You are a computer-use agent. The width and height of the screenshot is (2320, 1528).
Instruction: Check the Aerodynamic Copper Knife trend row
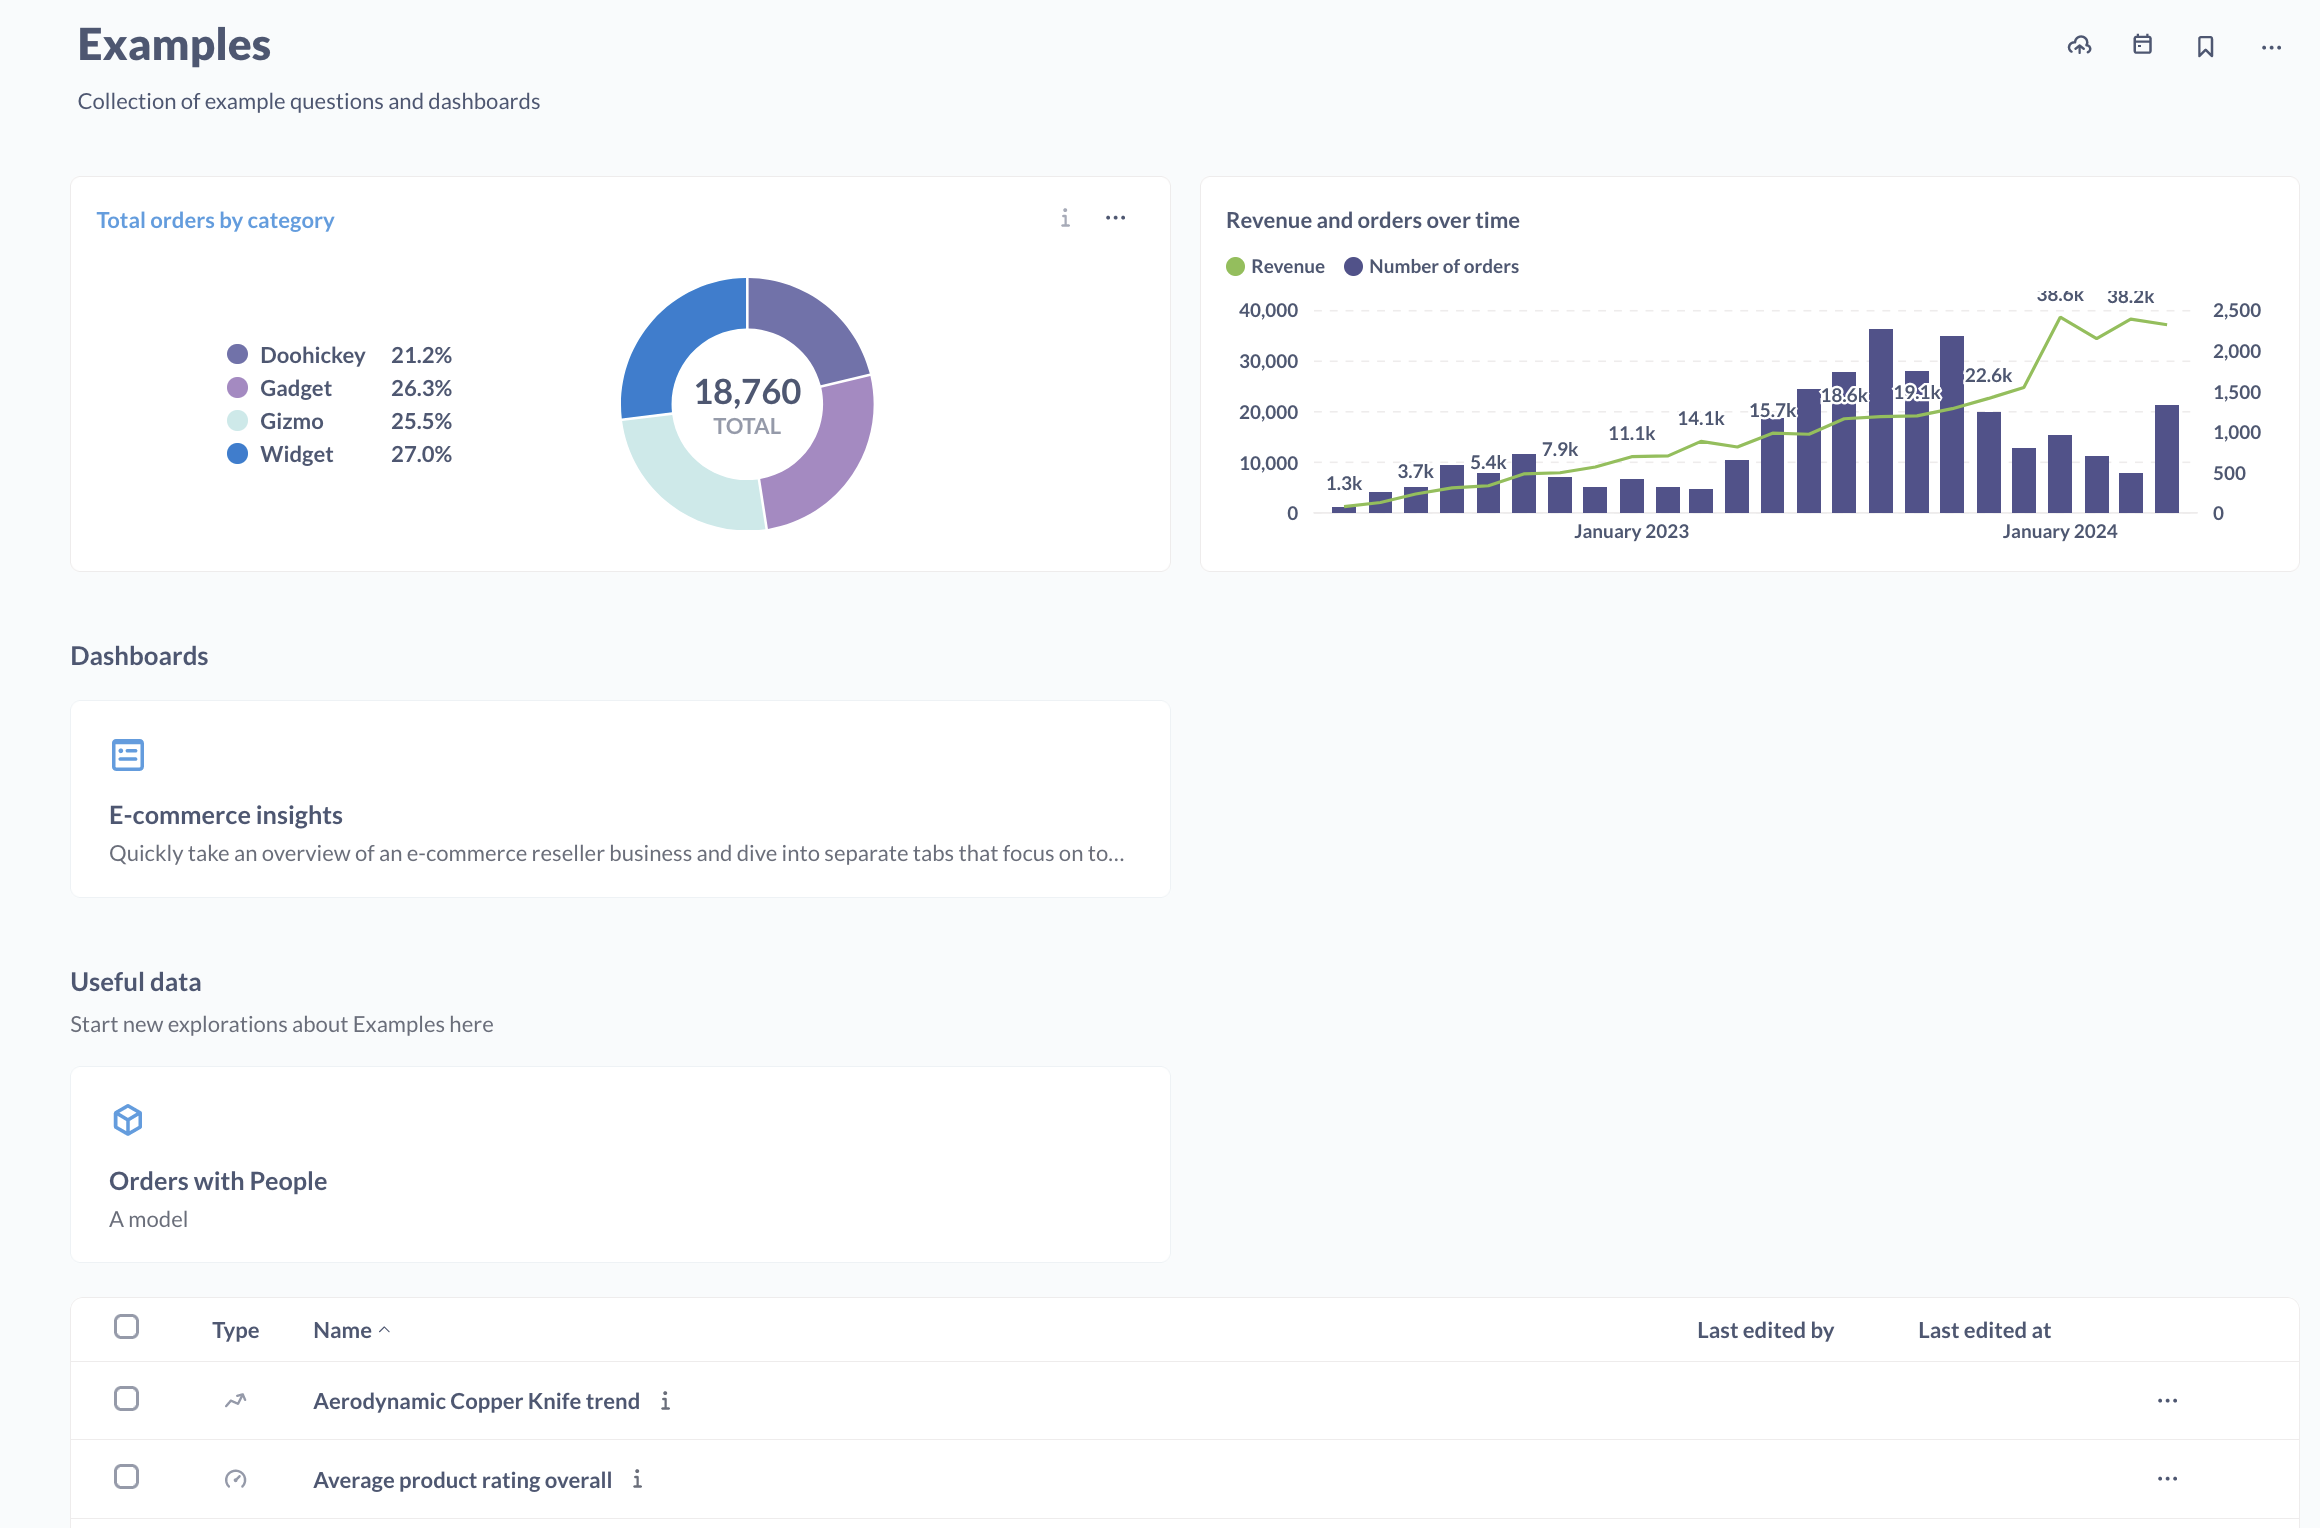[x=126, y=1399]
